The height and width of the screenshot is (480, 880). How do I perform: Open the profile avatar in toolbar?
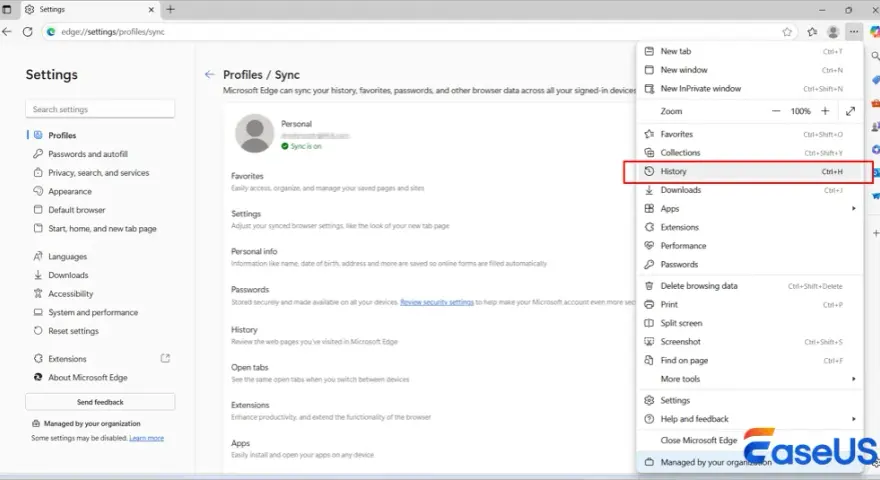833,32
